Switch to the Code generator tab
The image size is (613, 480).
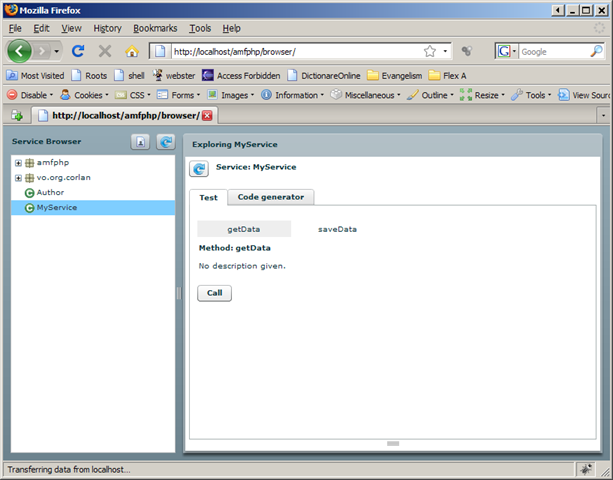271,197
